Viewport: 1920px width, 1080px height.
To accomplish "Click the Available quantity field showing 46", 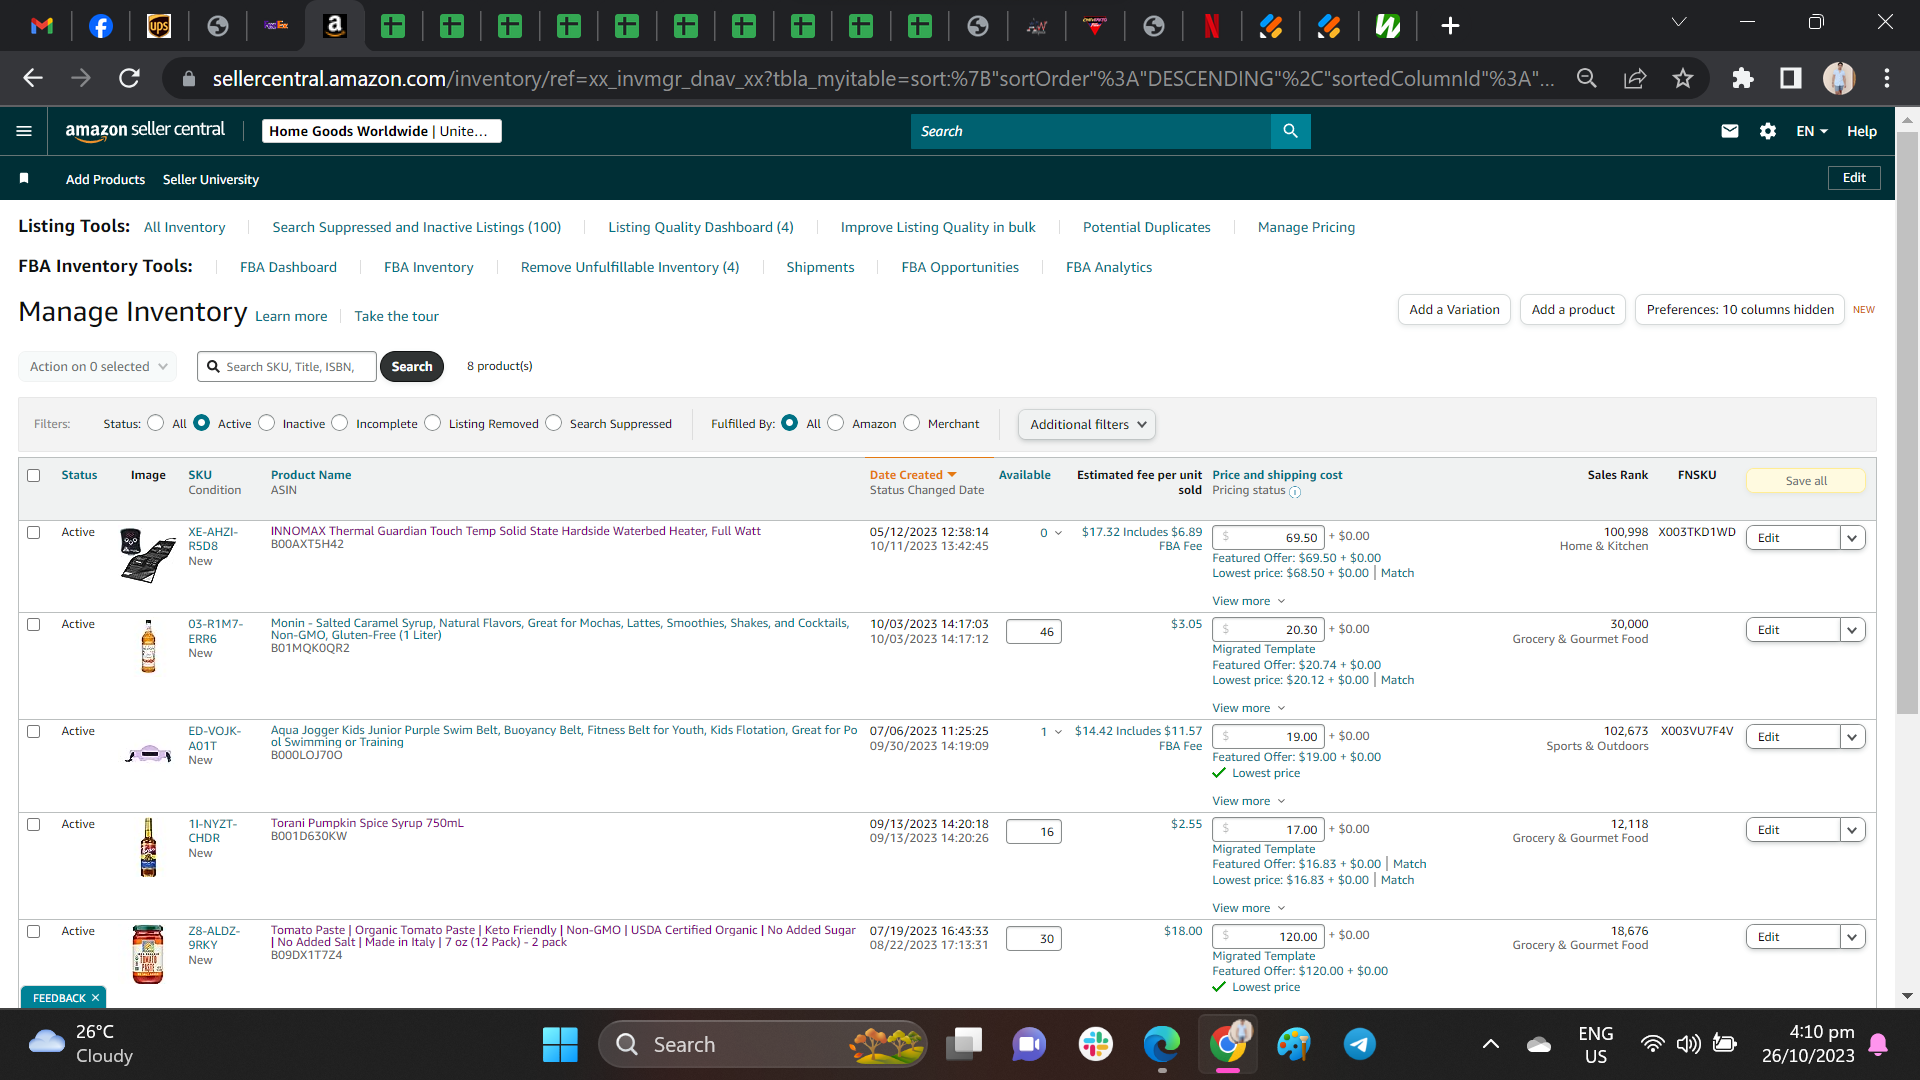I will pos(1034,632).
